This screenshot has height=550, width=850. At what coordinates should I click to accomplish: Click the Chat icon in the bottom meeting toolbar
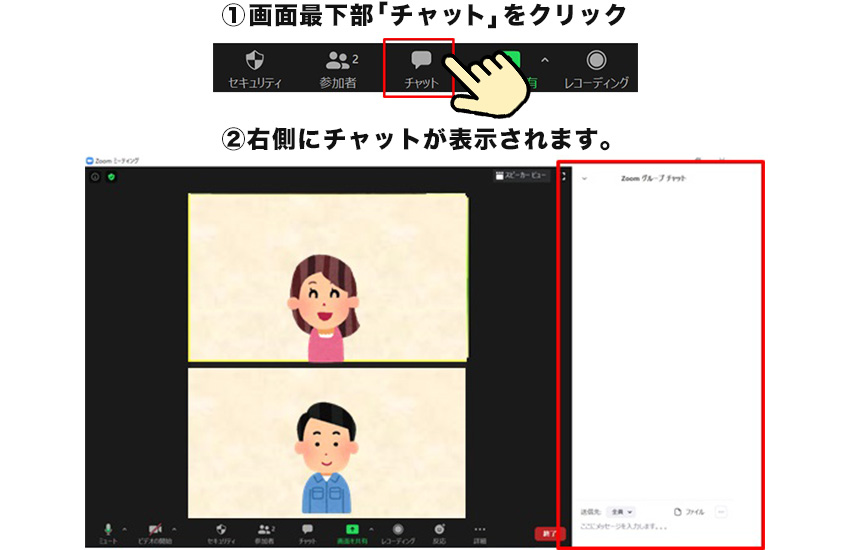click(307, 529)
